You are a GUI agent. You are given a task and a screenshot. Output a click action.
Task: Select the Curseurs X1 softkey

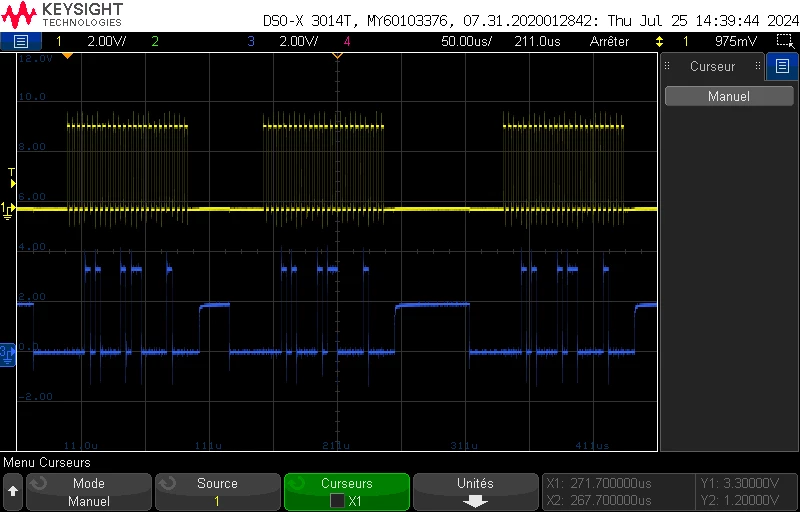347,492
